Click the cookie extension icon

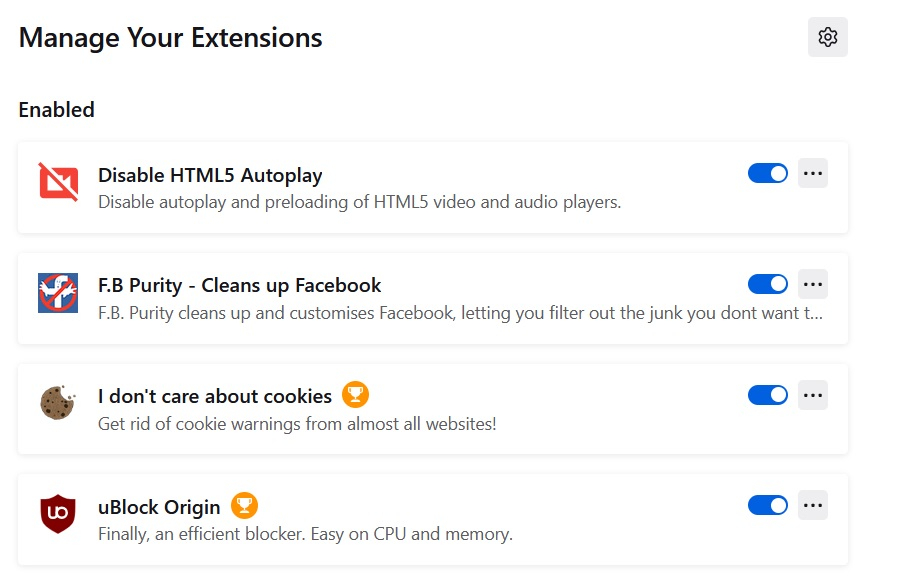pyautogui.click(x=58, y=403)
